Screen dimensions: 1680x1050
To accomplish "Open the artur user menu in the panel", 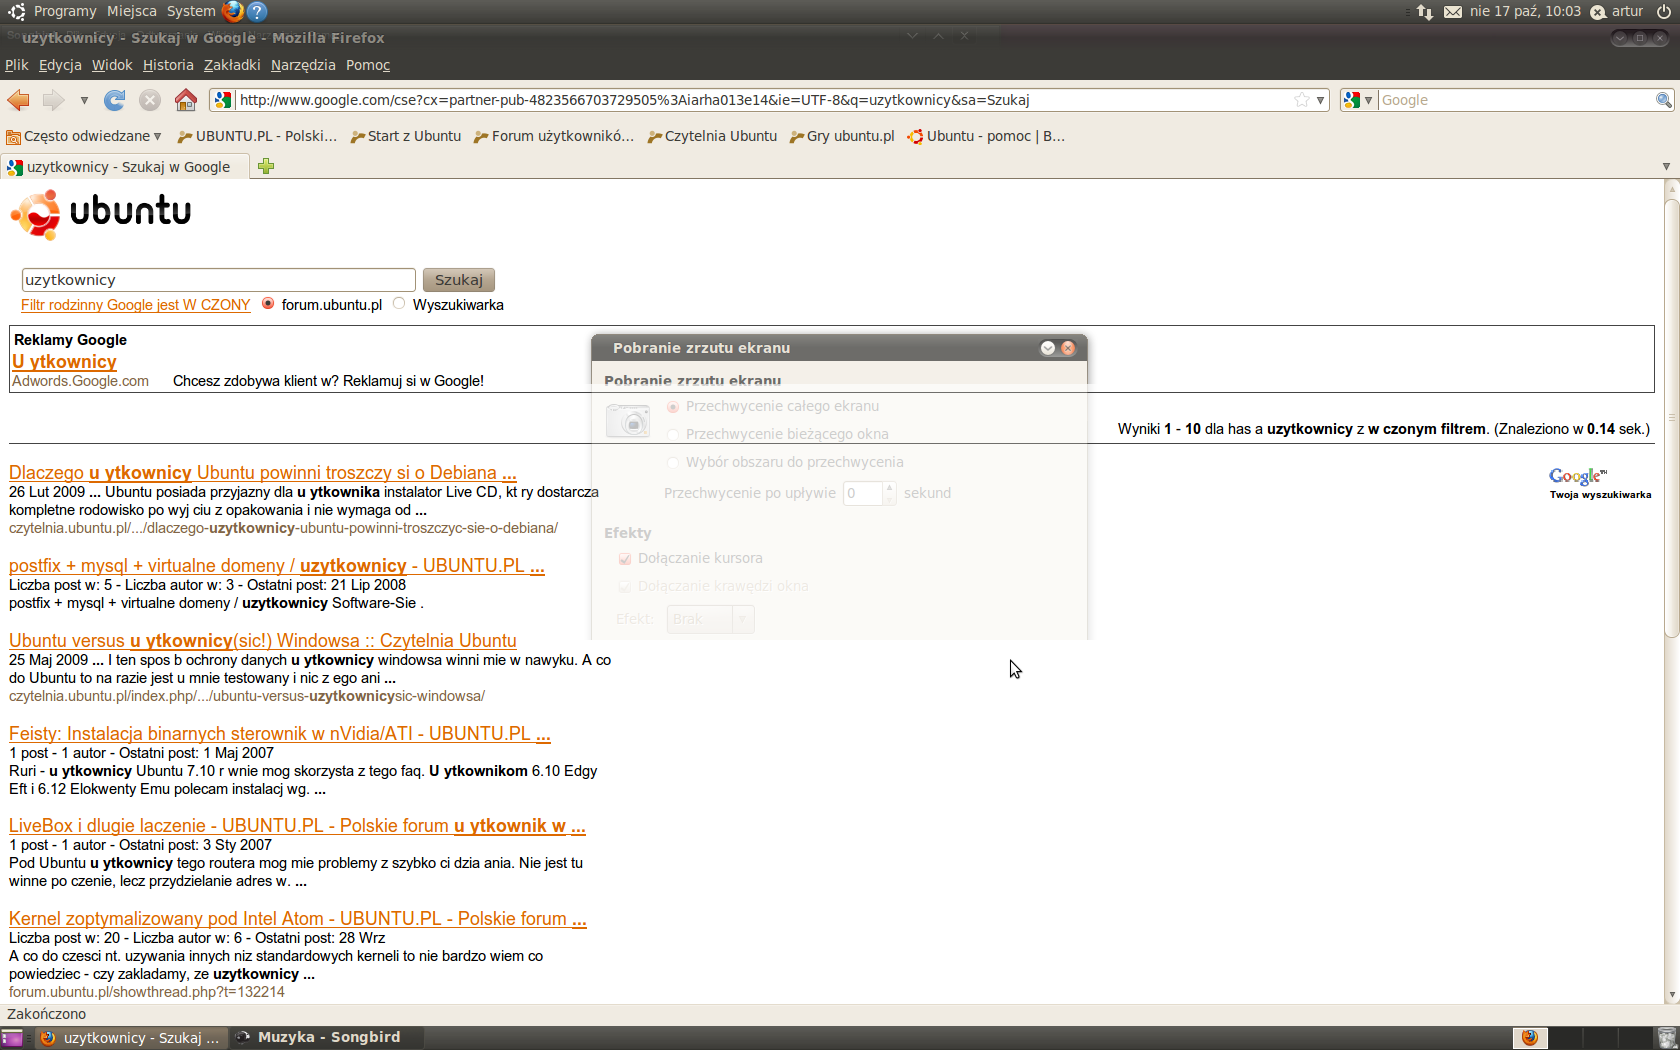I will [1617, 11].
